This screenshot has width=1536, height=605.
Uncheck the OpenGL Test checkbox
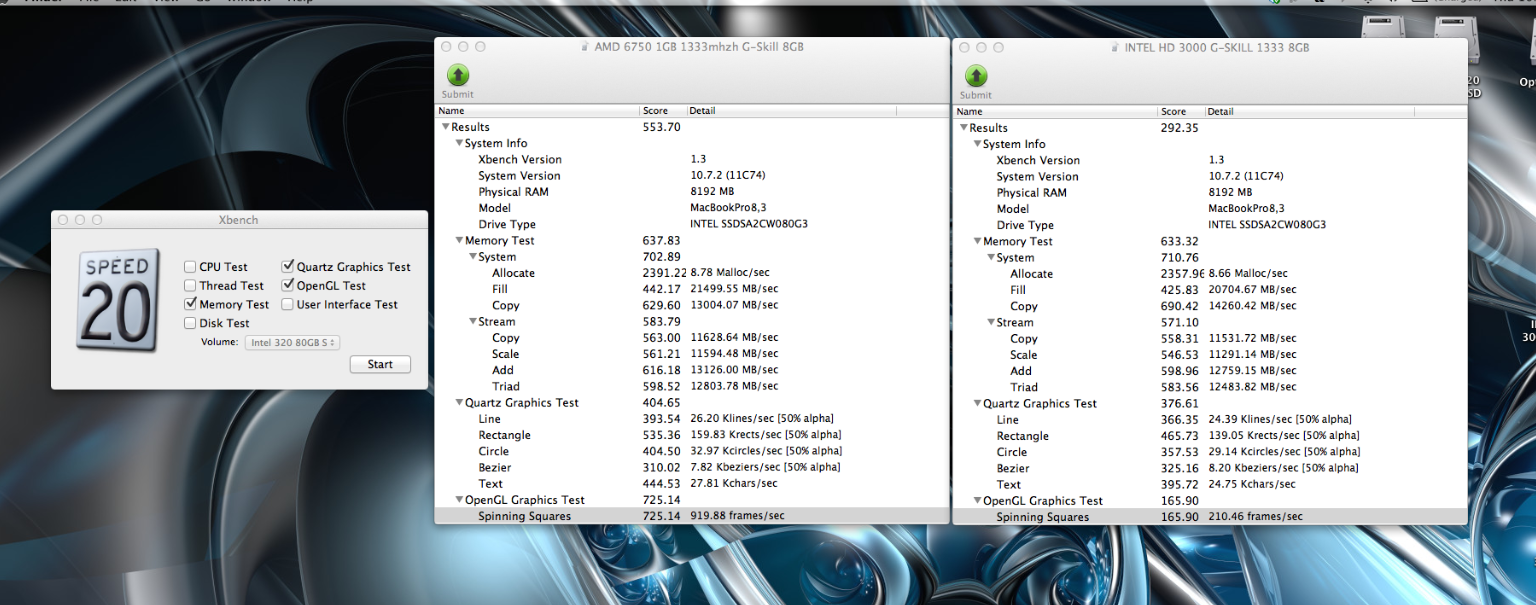[x=288, y=286]
